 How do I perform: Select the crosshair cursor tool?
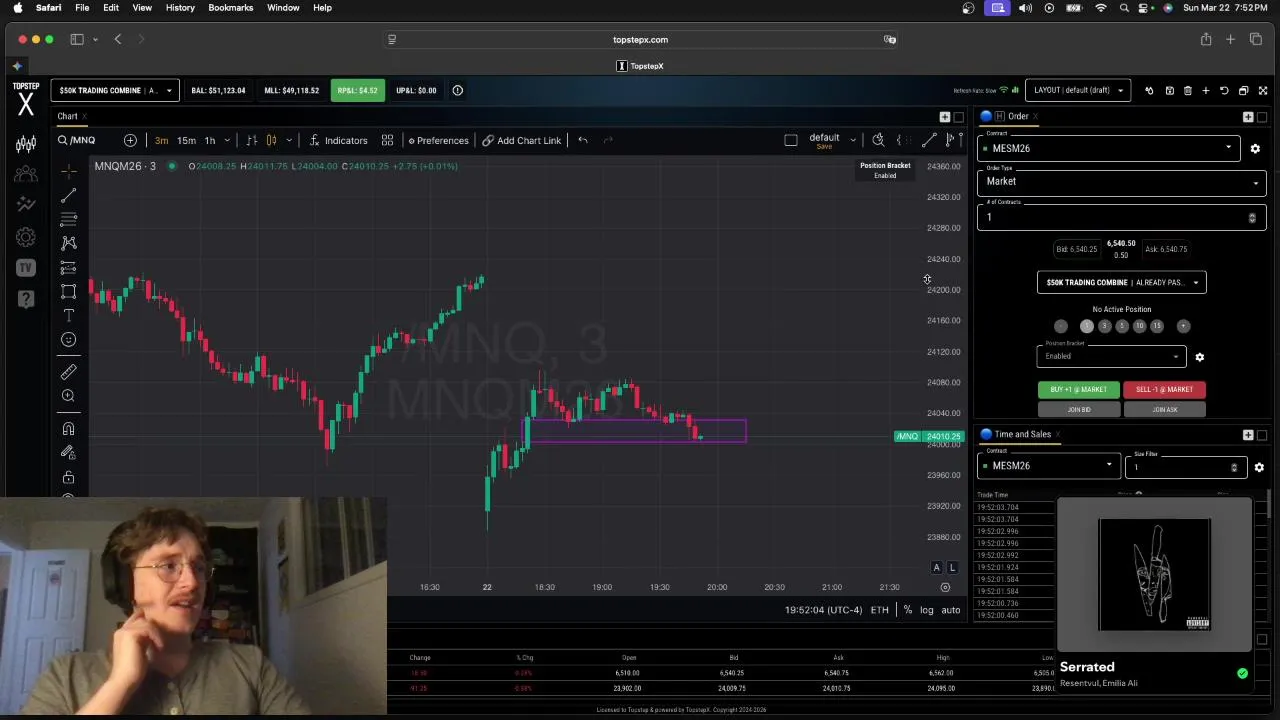(68, 172)
